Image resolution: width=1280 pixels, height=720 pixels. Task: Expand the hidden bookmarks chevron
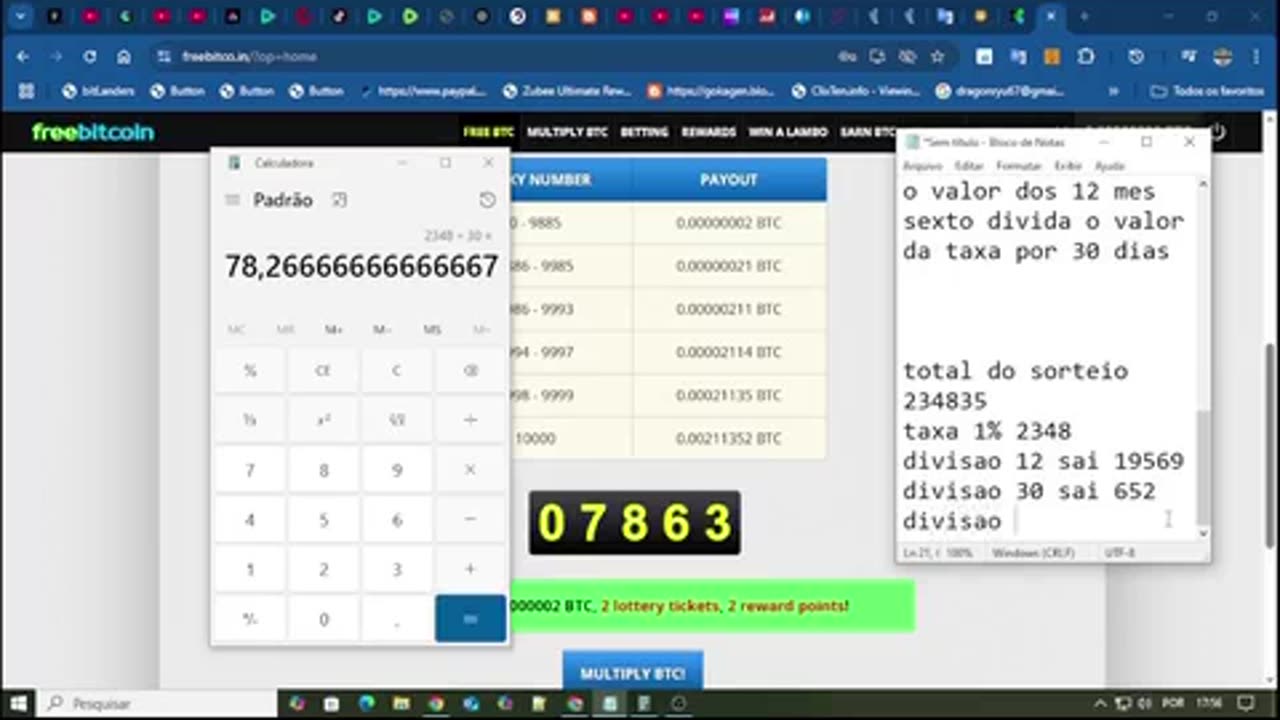(x=1114, y=91)
